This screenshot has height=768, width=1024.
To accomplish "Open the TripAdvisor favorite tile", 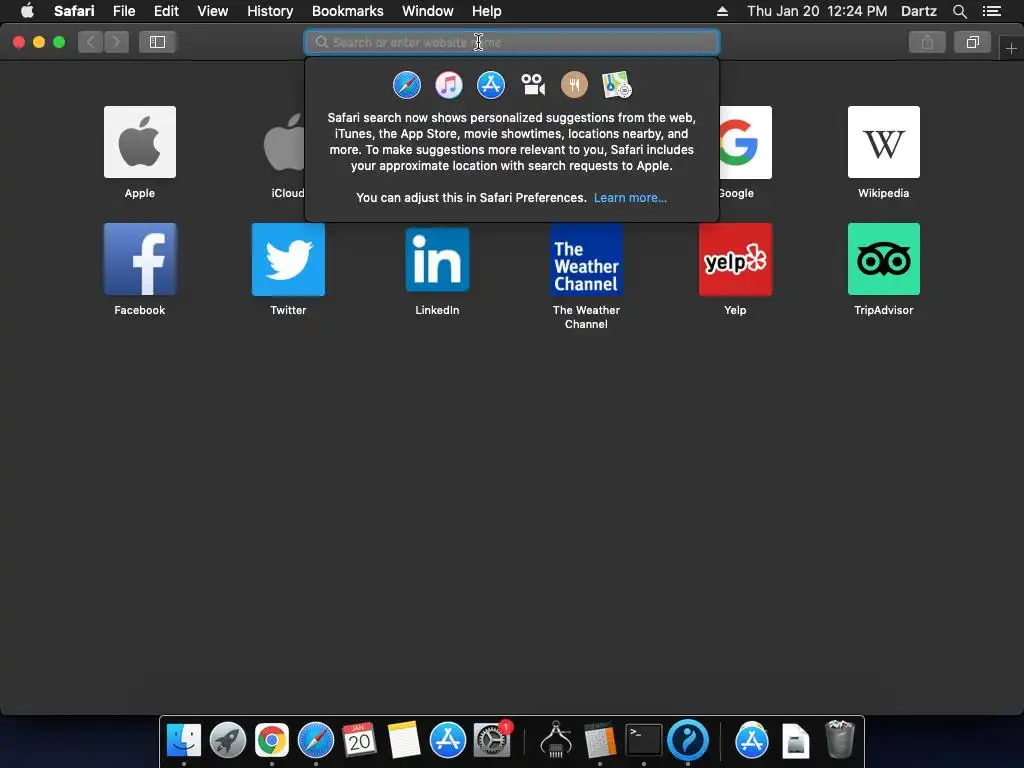I will (x=884, y=259).
